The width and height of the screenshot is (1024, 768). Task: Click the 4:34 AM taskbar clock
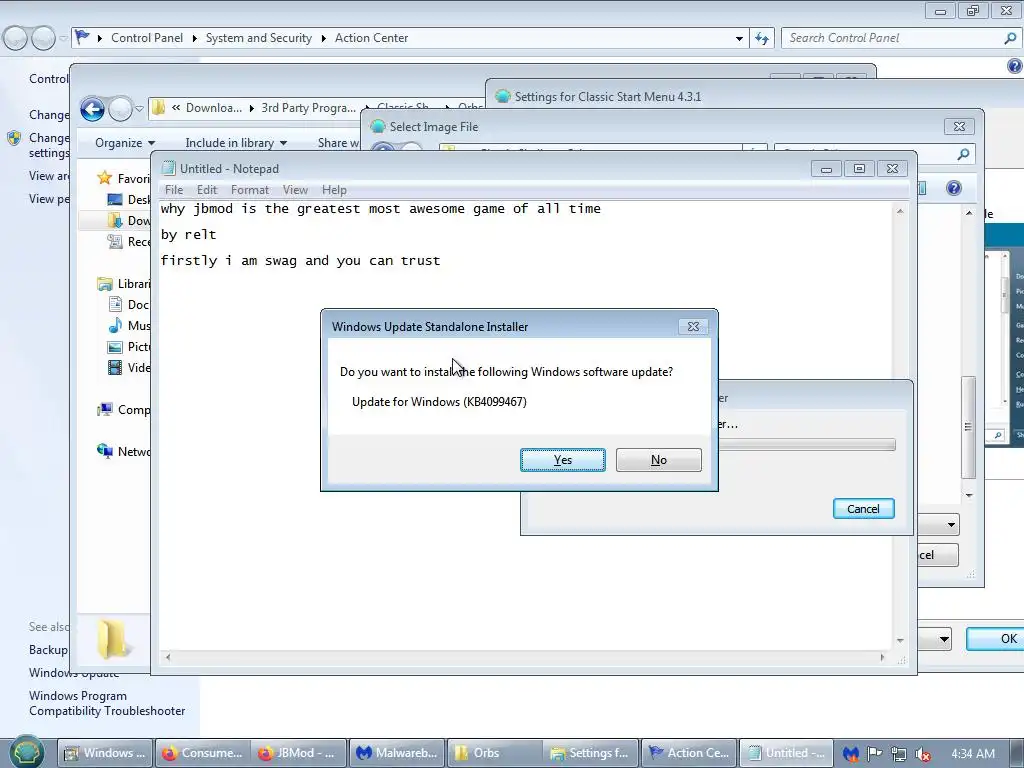973,754
